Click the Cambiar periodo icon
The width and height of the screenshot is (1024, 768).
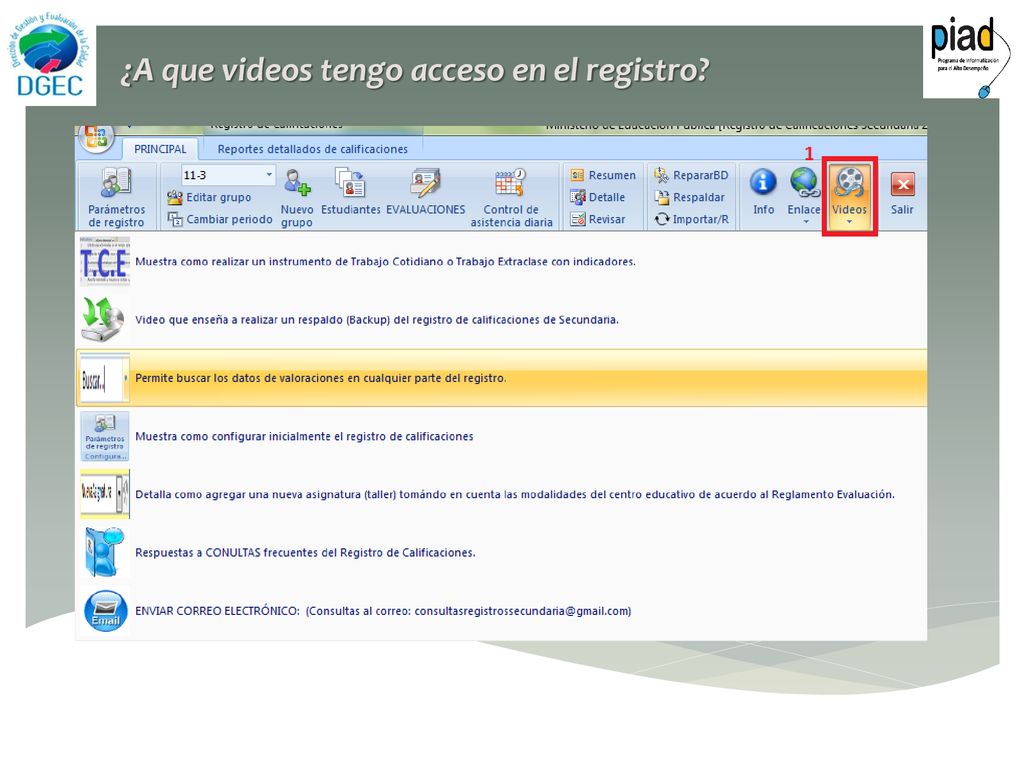tap(175, 219)
